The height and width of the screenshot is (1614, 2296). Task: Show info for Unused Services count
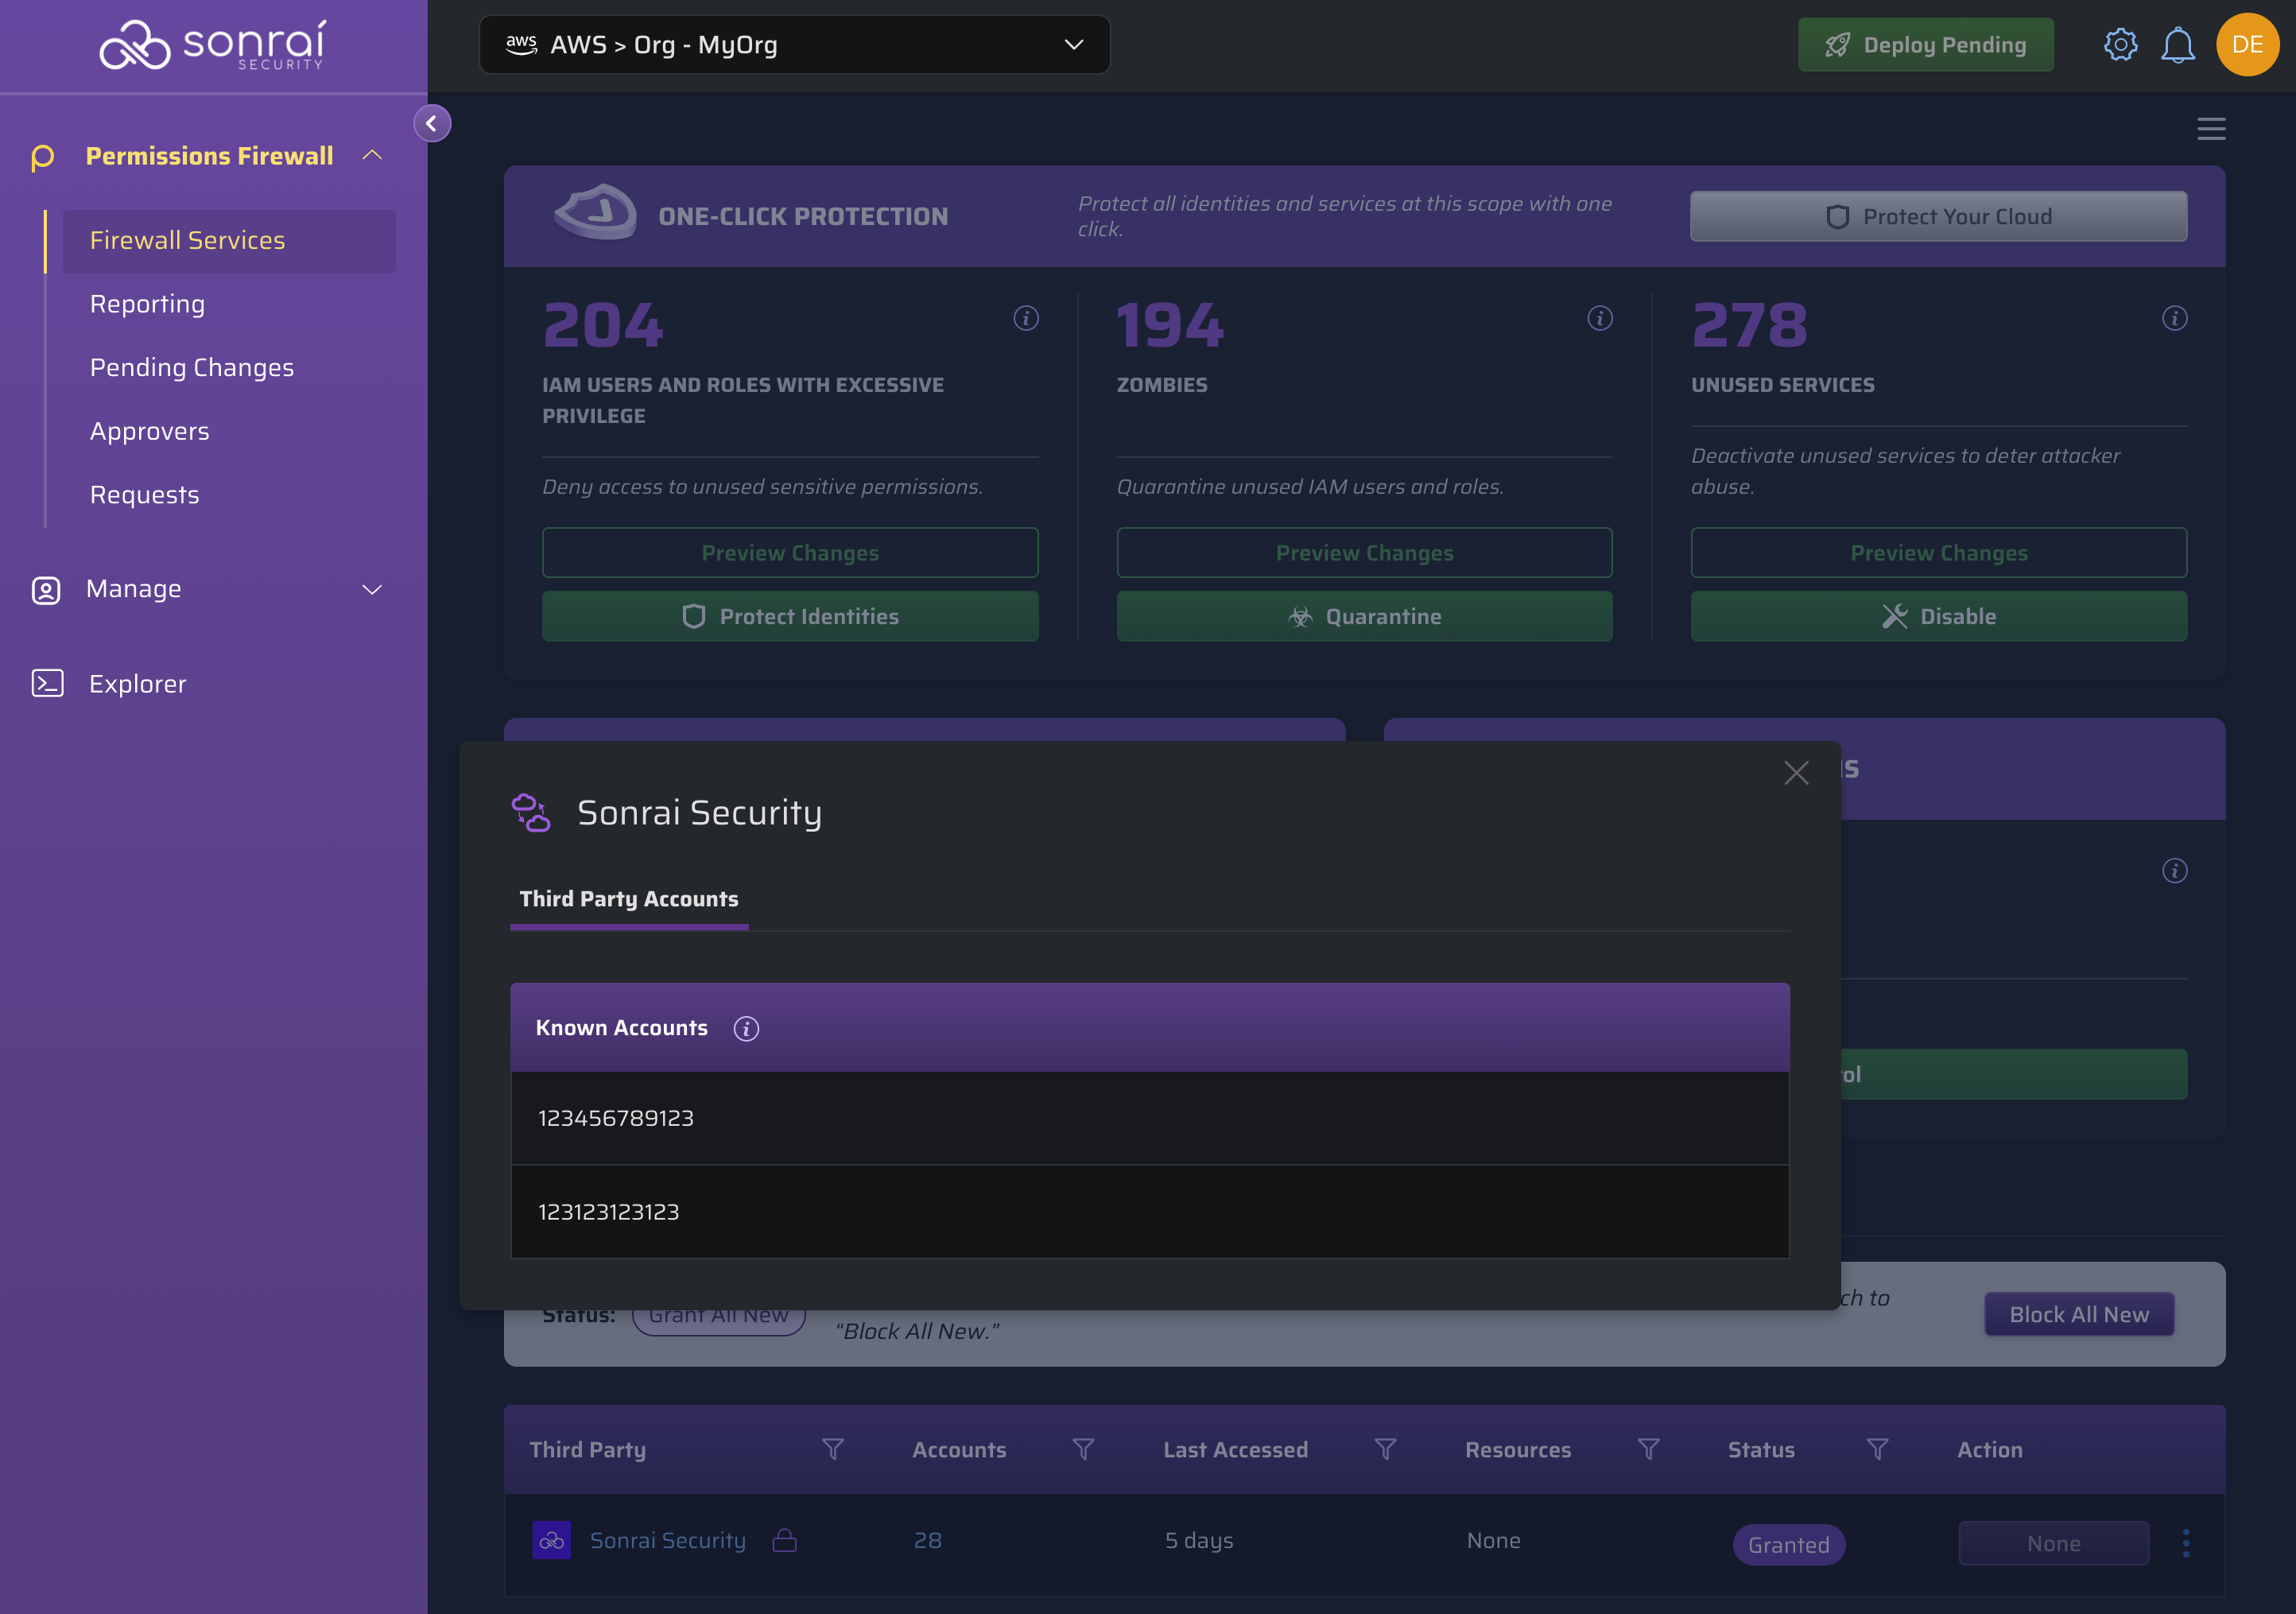coord(2175,318)
